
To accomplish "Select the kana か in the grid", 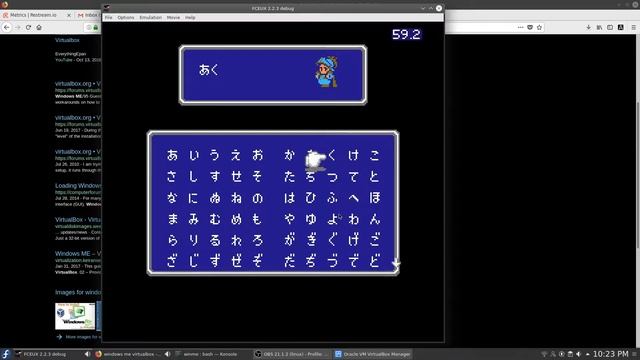I will coord(289,155).
